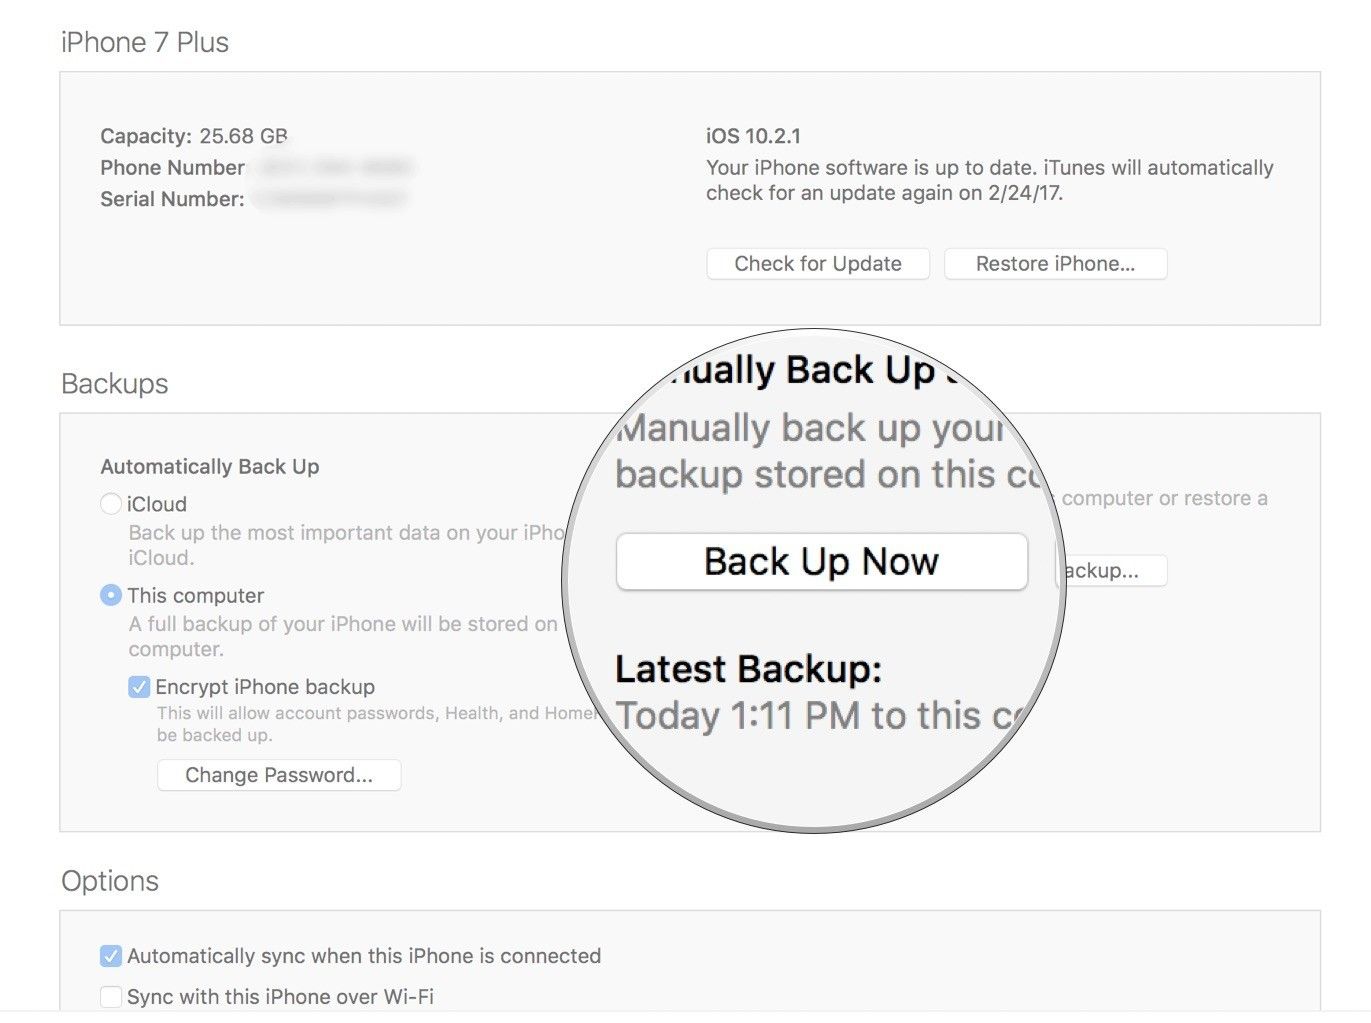1371x1023 pixels.
Task: Click the Phone Number label
Action: click(172, 167)
